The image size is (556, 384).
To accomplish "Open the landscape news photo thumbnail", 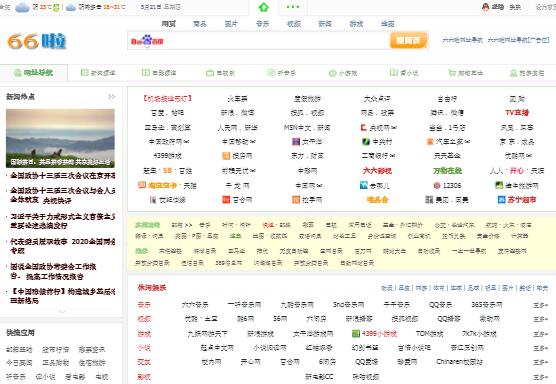I will click(60, 138).
